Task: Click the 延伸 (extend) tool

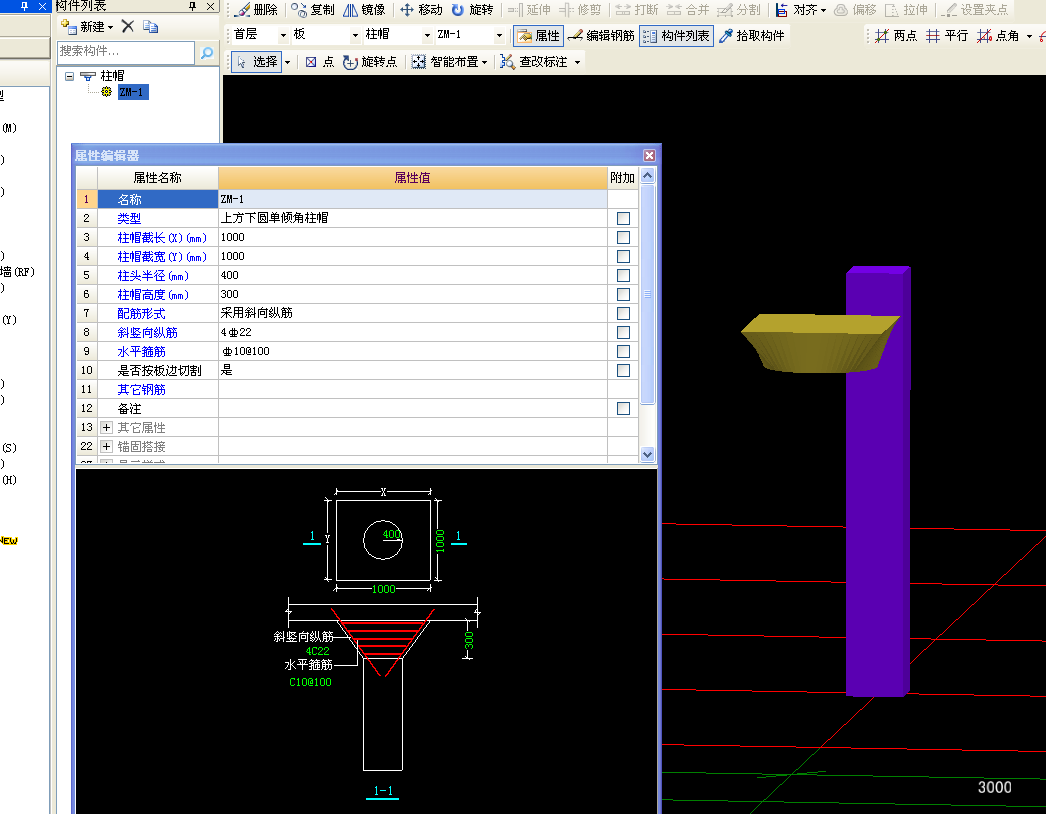Action: point(529,10)
